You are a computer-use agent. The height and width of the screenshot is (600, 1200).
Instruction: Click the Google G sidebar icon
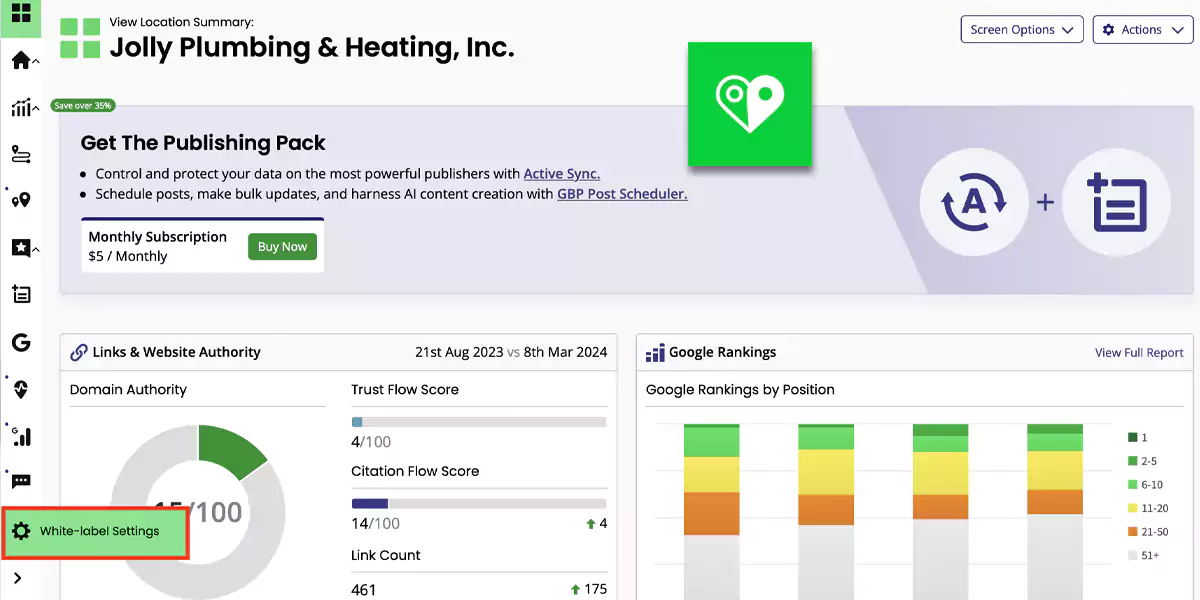[21, 343]
